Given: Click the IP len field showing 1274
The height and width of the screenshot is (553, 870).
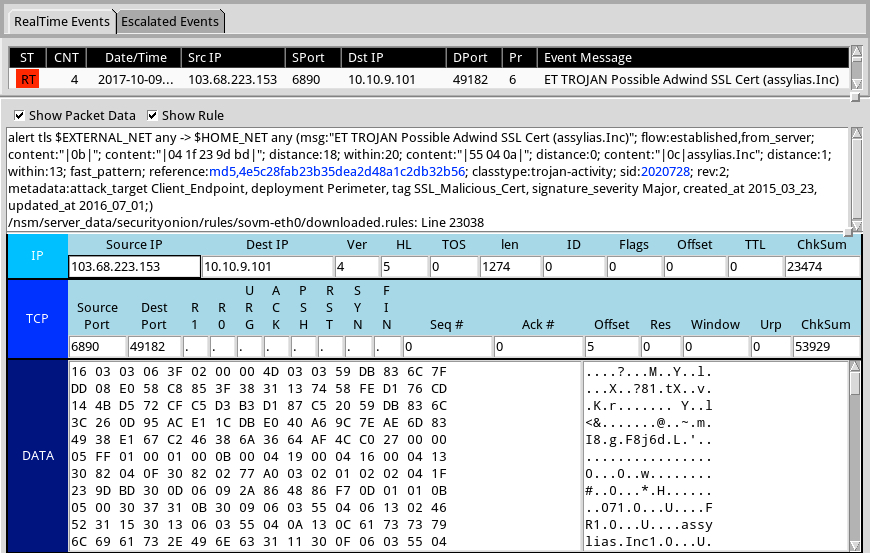Looking at the screenshot, I should (x=510, y=267).
